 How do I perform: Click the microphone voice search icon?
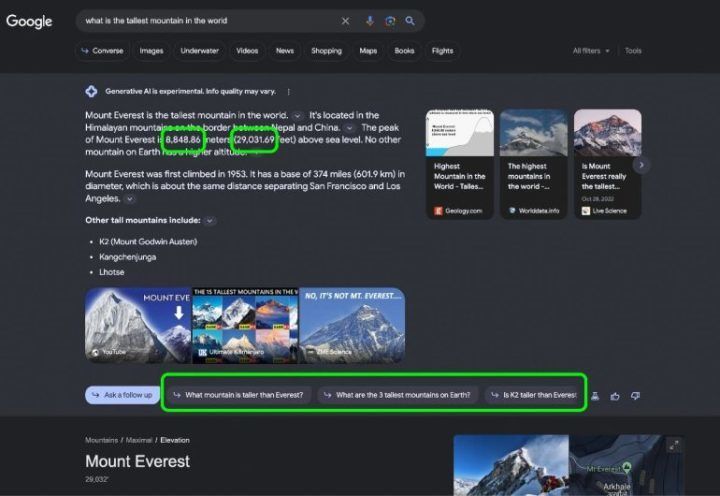coord(370,21)
